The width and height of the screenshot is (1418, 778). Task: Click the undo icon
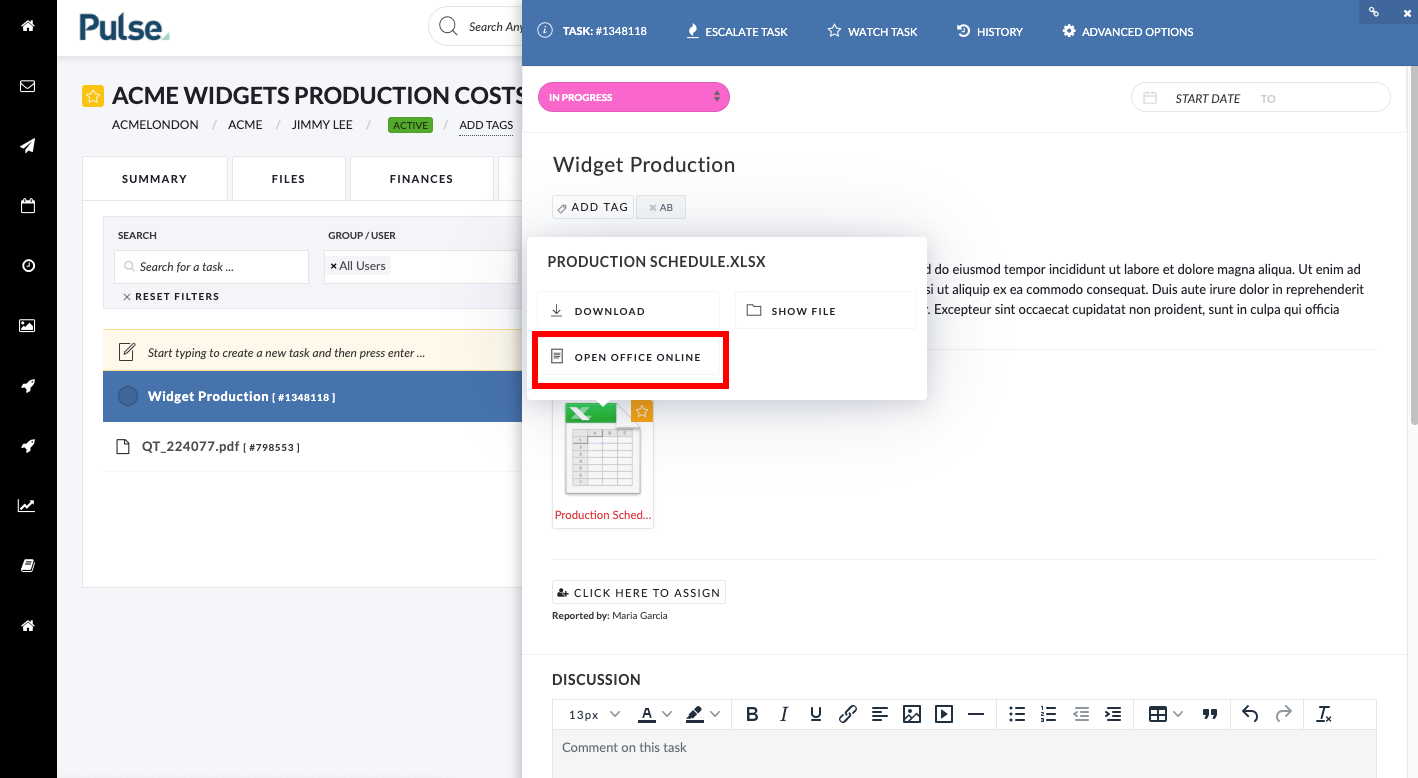[x=1250, y=714]
